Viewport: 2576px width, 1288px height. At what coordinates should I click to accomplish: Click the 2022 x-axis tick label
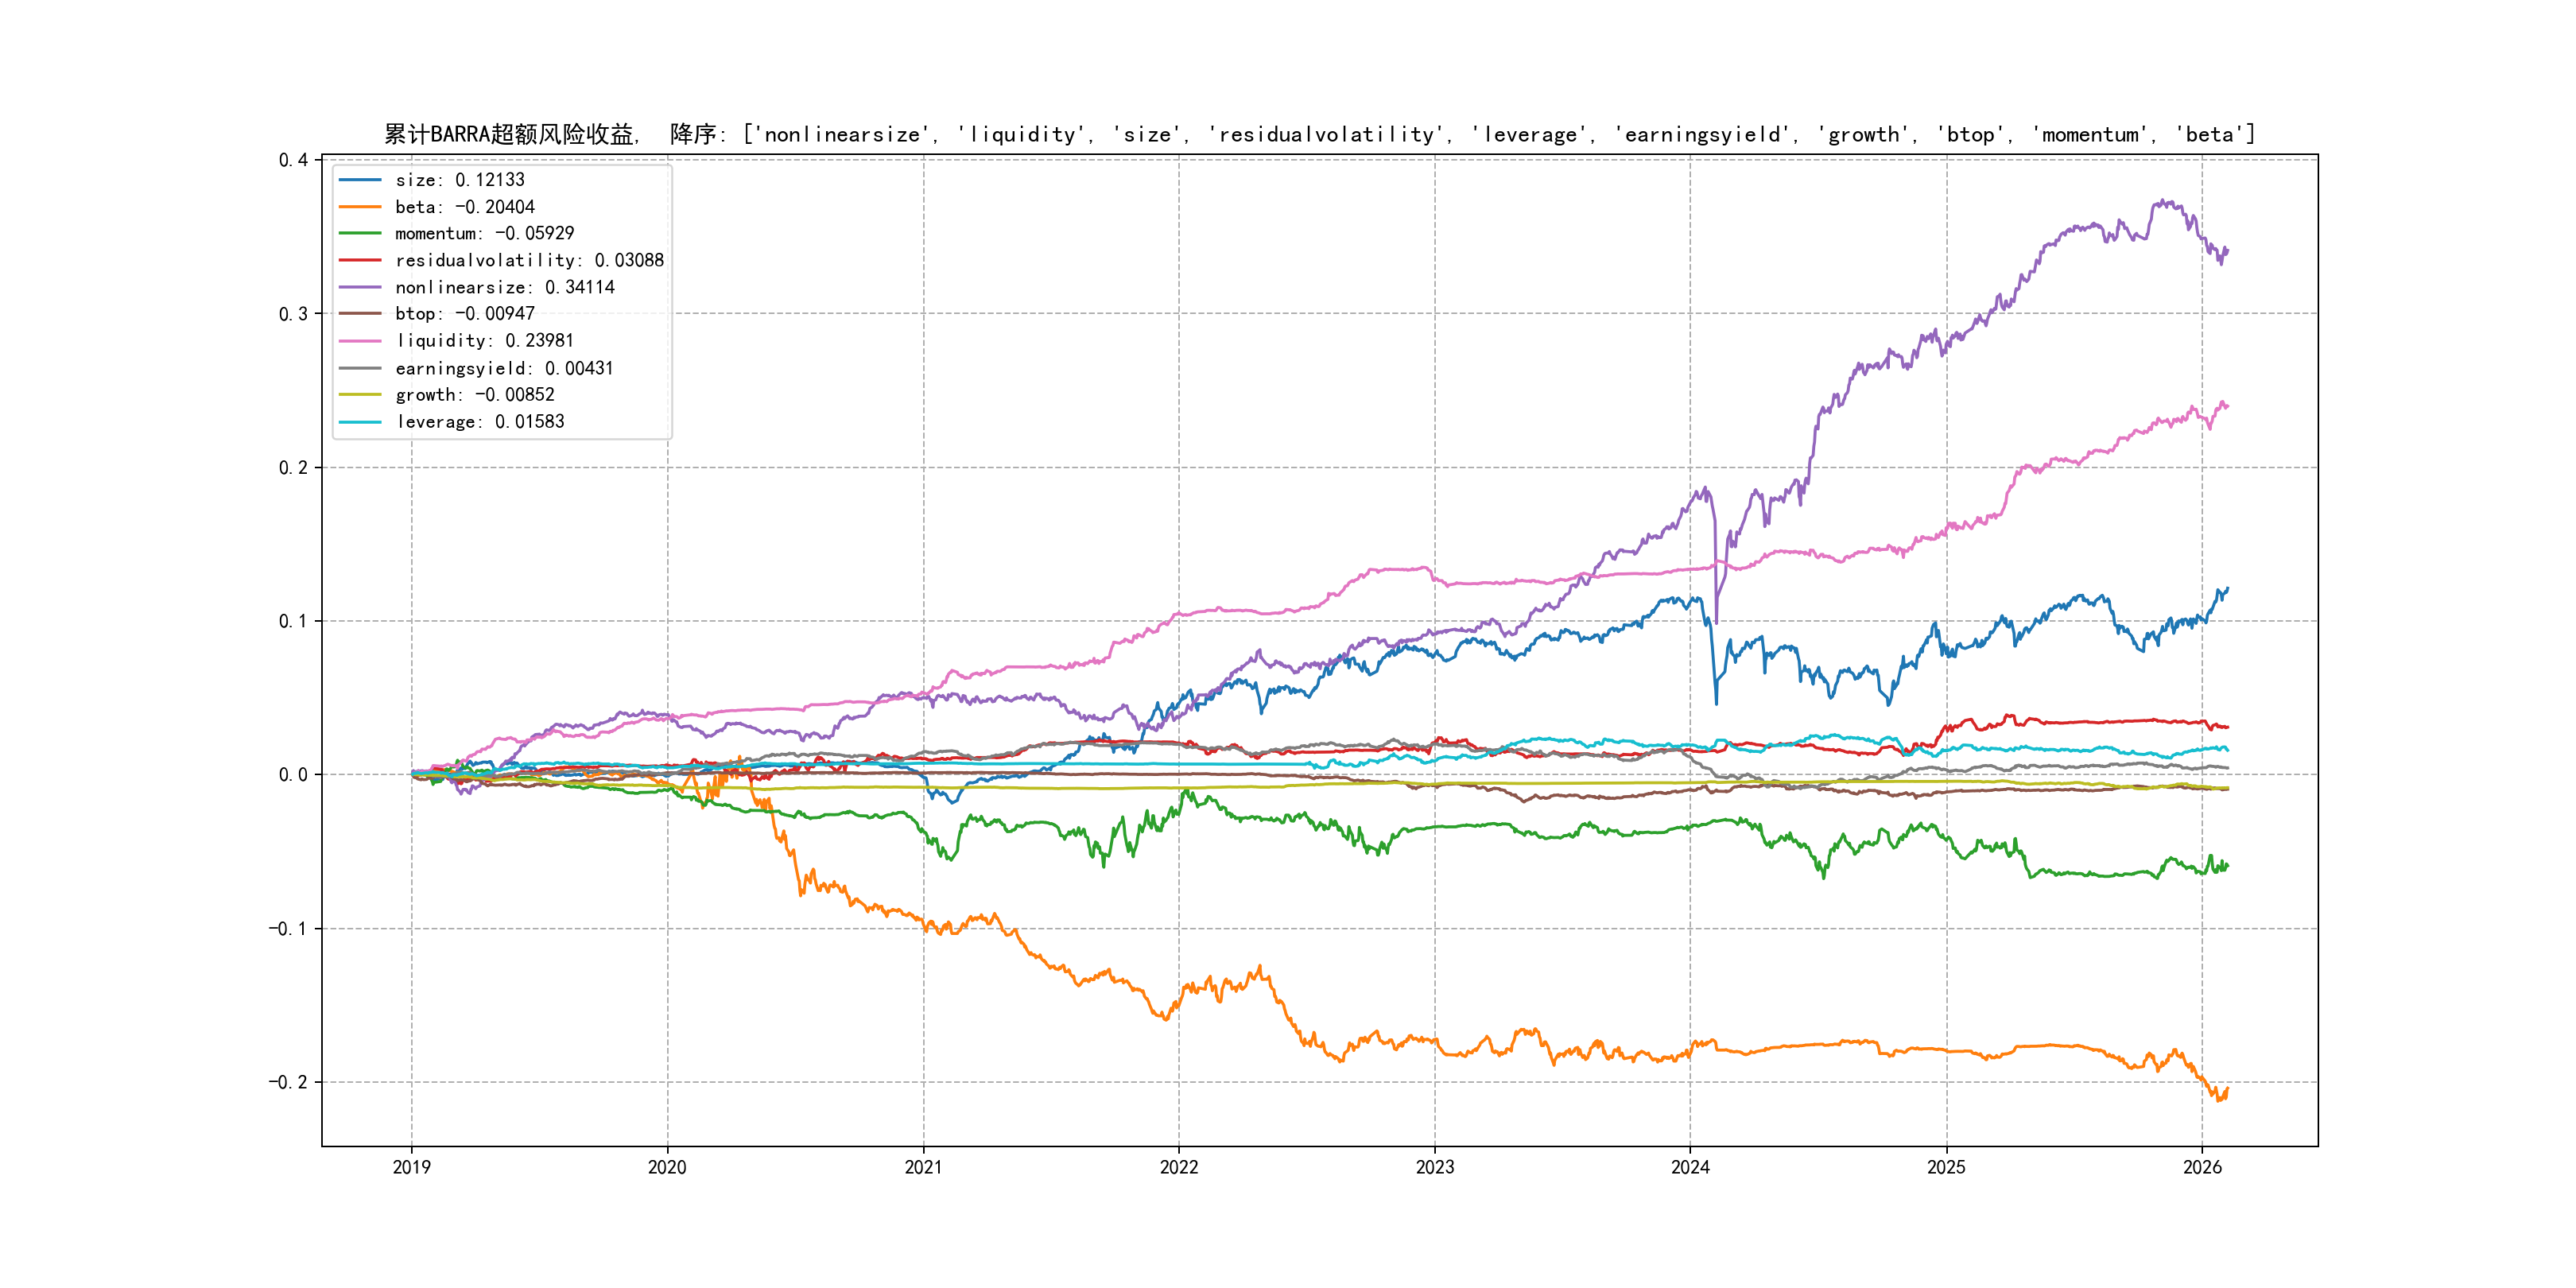click(1178, 1167)
